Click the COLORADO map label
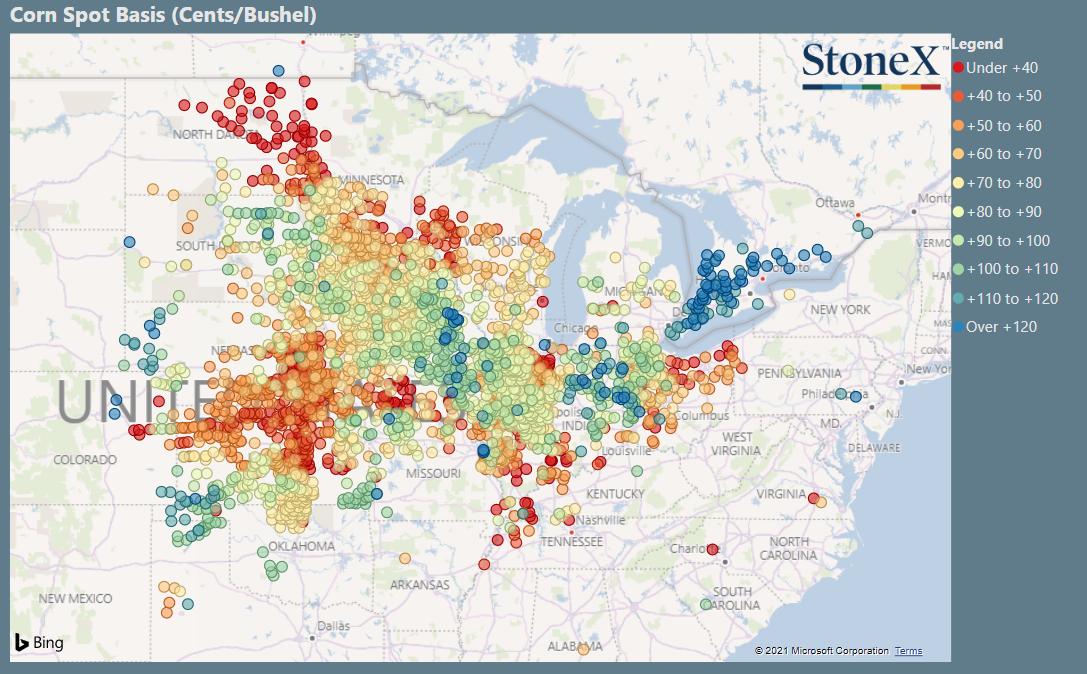The height and width of the screenshot is (674, 1087). [x=85, y=460]
